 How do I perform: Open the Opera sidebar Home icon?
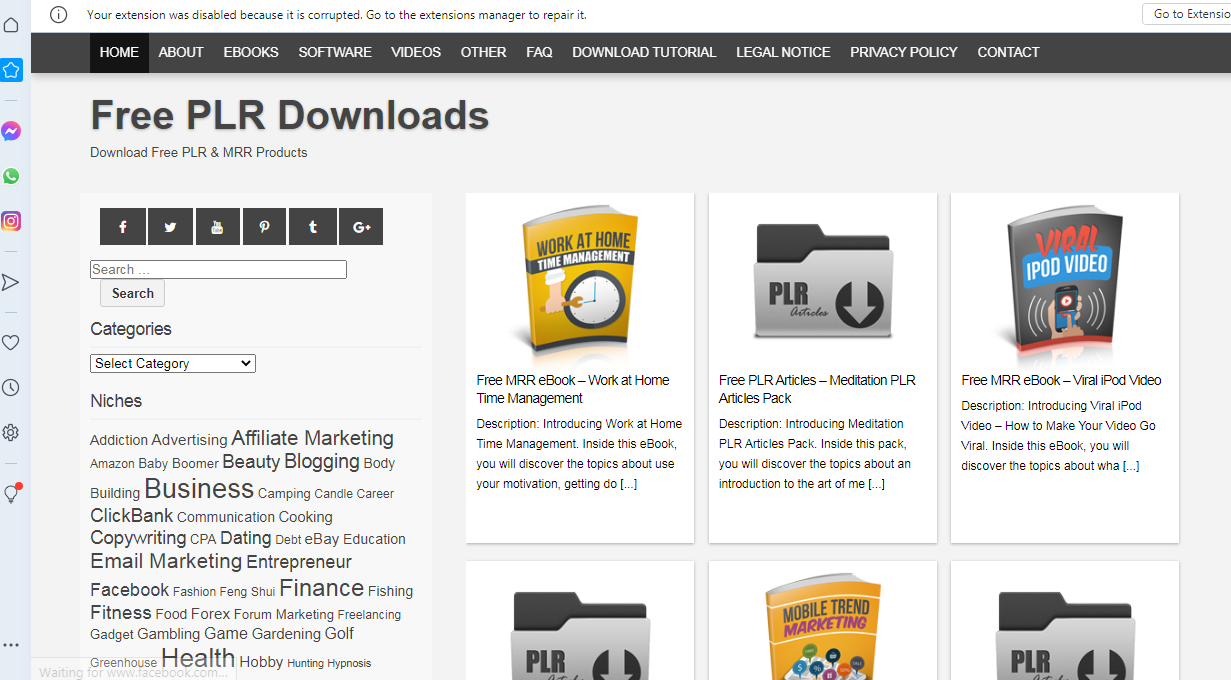11,25
